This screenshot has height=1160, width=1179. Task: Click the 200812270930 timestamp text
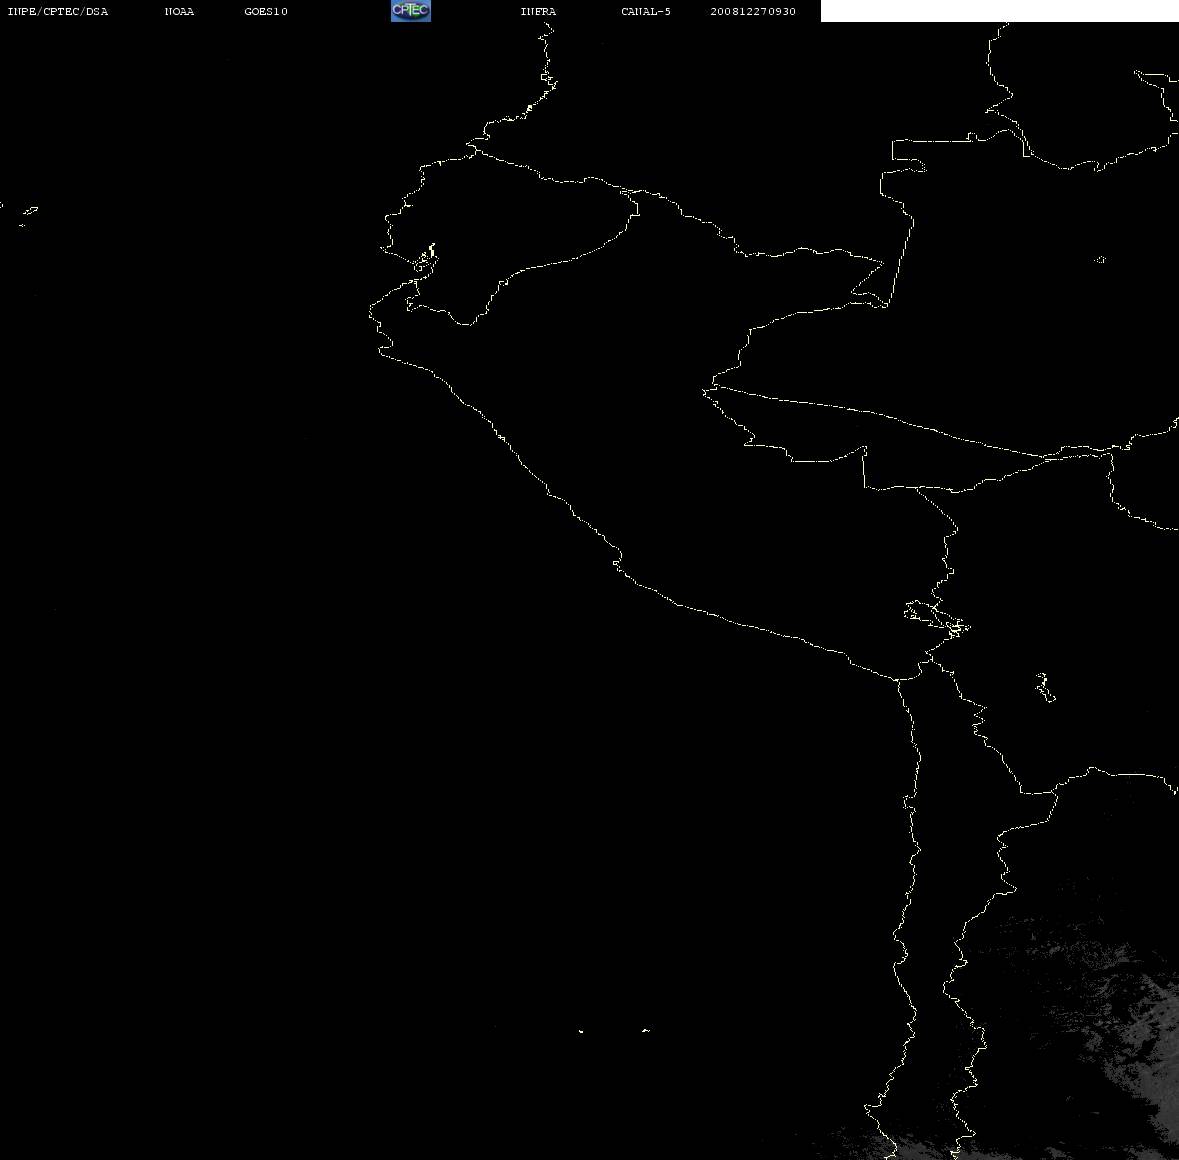coord(753,12)
